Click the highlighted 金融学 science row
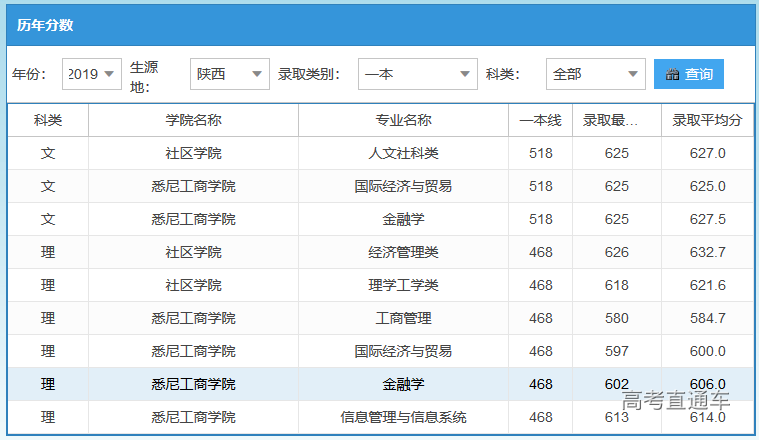Image resolution: width=759 pixels, height=440 pixels. coord(403,384)
